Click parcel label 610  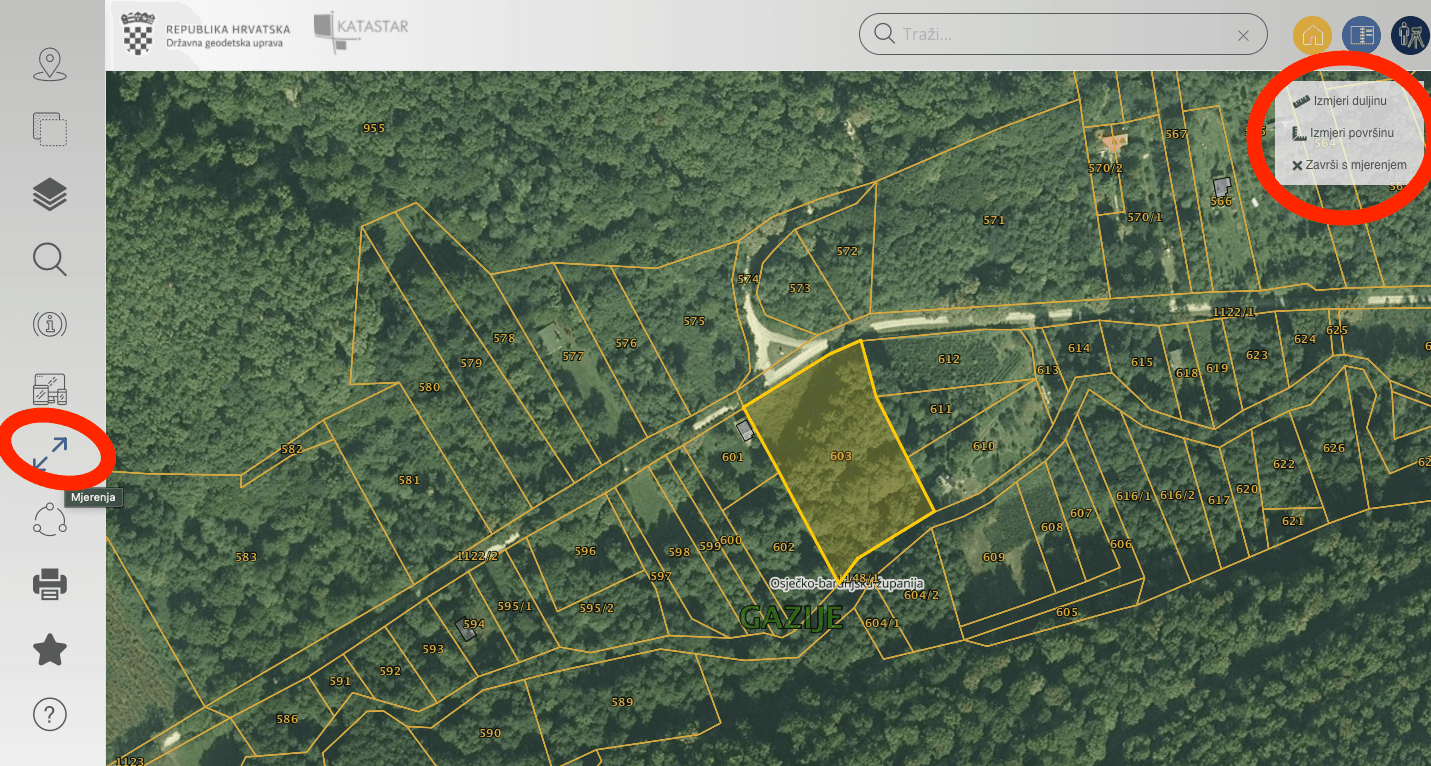(x=984, y=446)
